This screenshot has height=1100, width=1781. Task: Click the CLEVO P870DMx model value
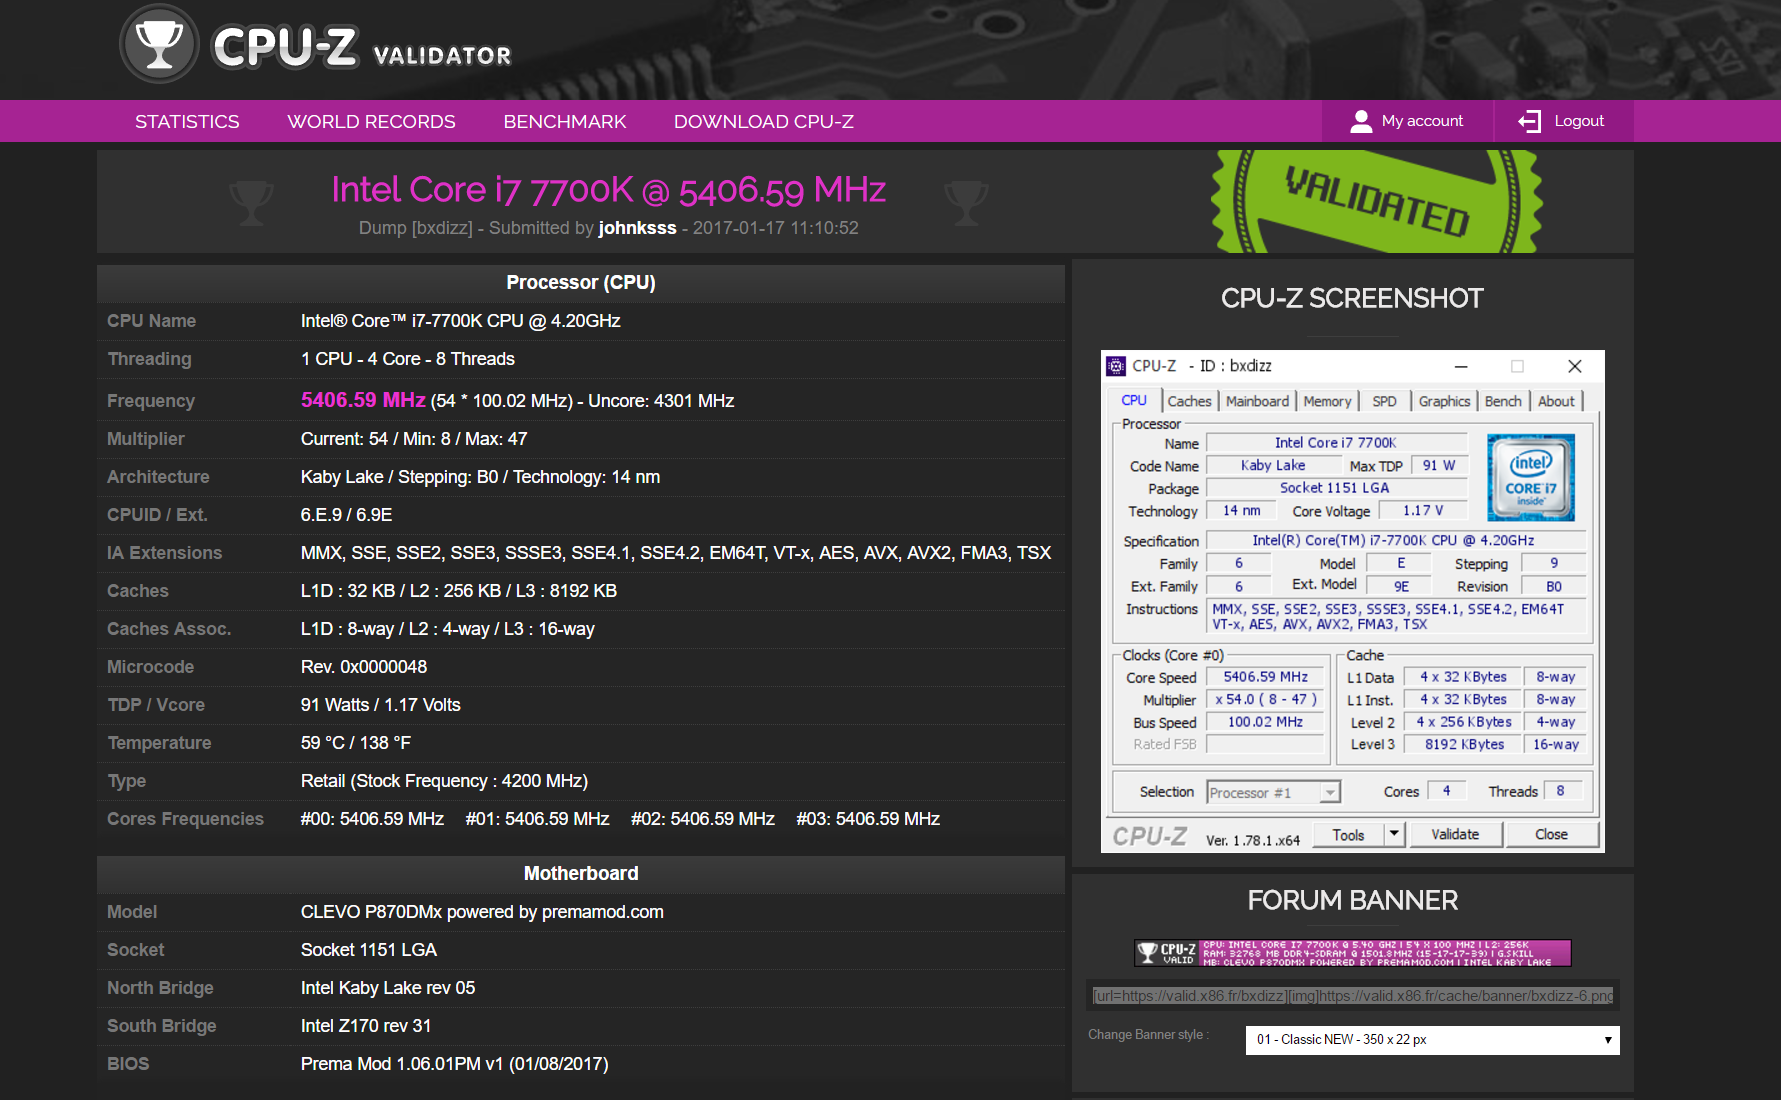click(x=482, y=912)
